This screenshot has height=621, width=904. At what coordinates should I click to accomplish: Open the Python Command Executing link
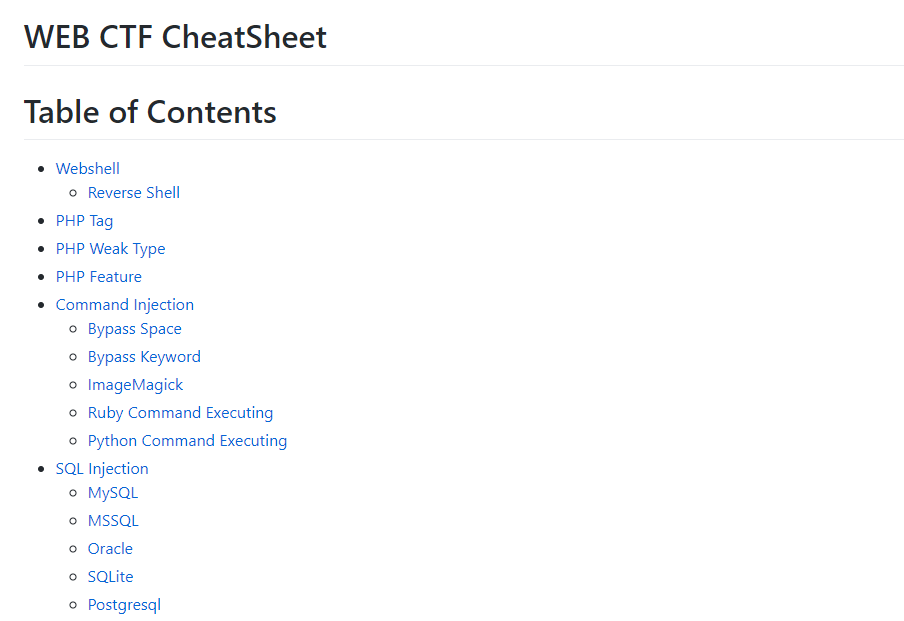point(187,441)
